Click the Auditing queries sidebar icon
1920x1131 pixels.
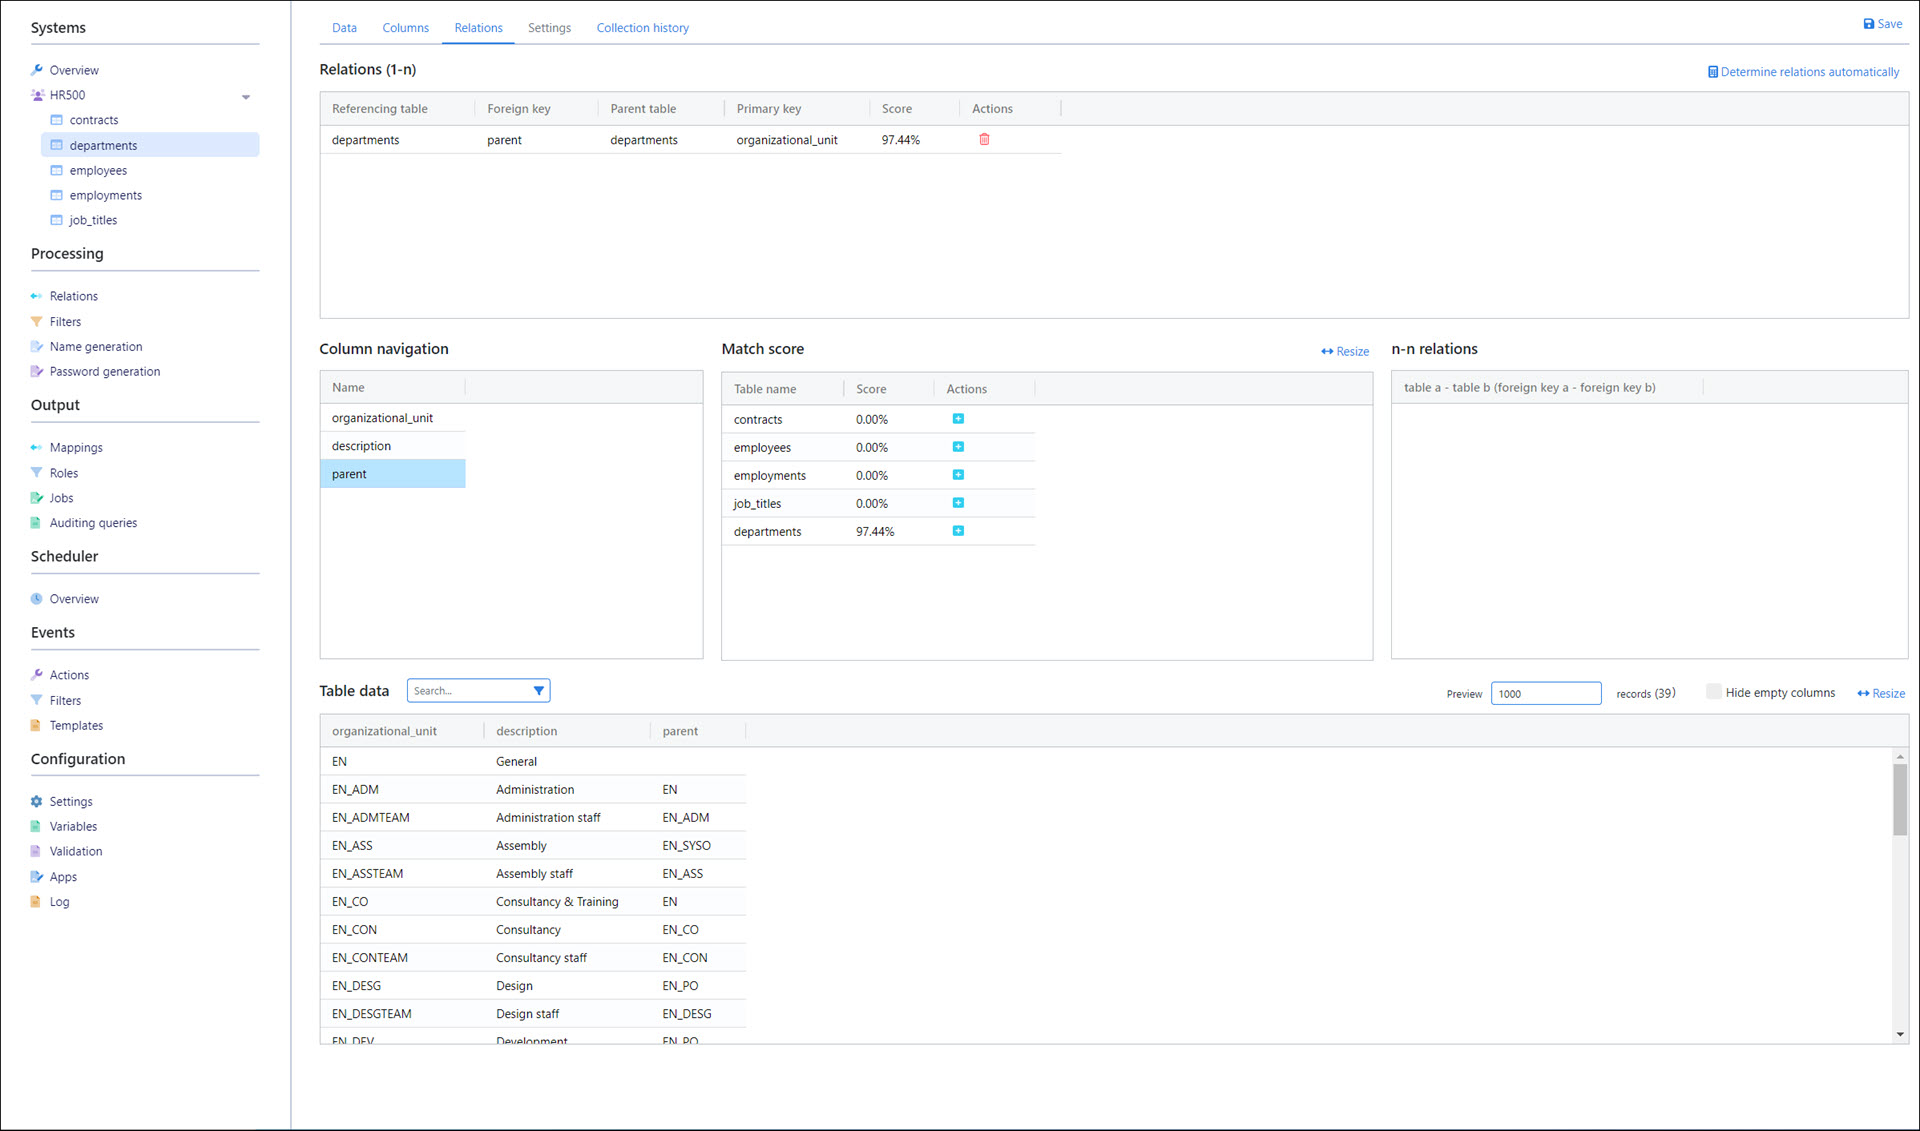[37, 522]
